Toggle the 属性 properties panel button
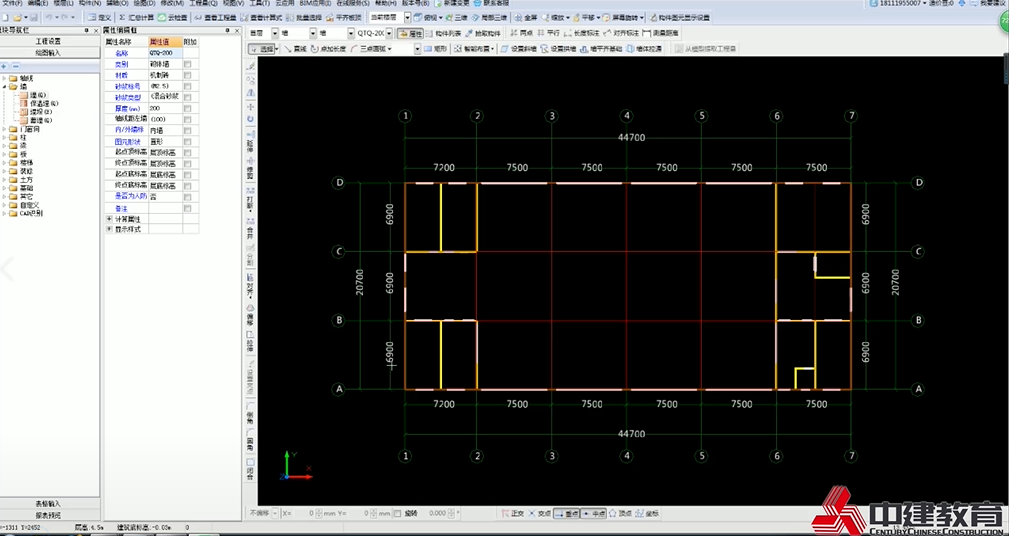This screenshot has width=1009, height=536. tap(411, 33)
